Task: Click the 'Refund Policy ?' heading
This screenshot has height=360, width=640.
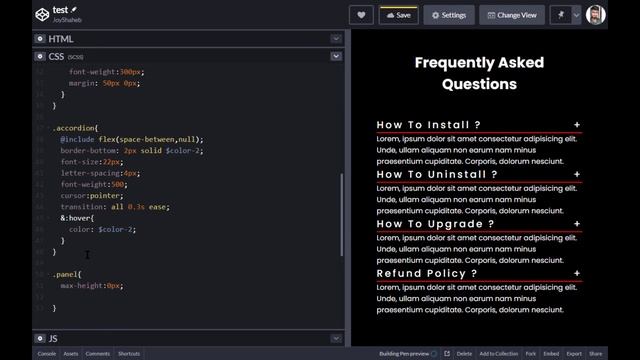Action: (427, 273)
